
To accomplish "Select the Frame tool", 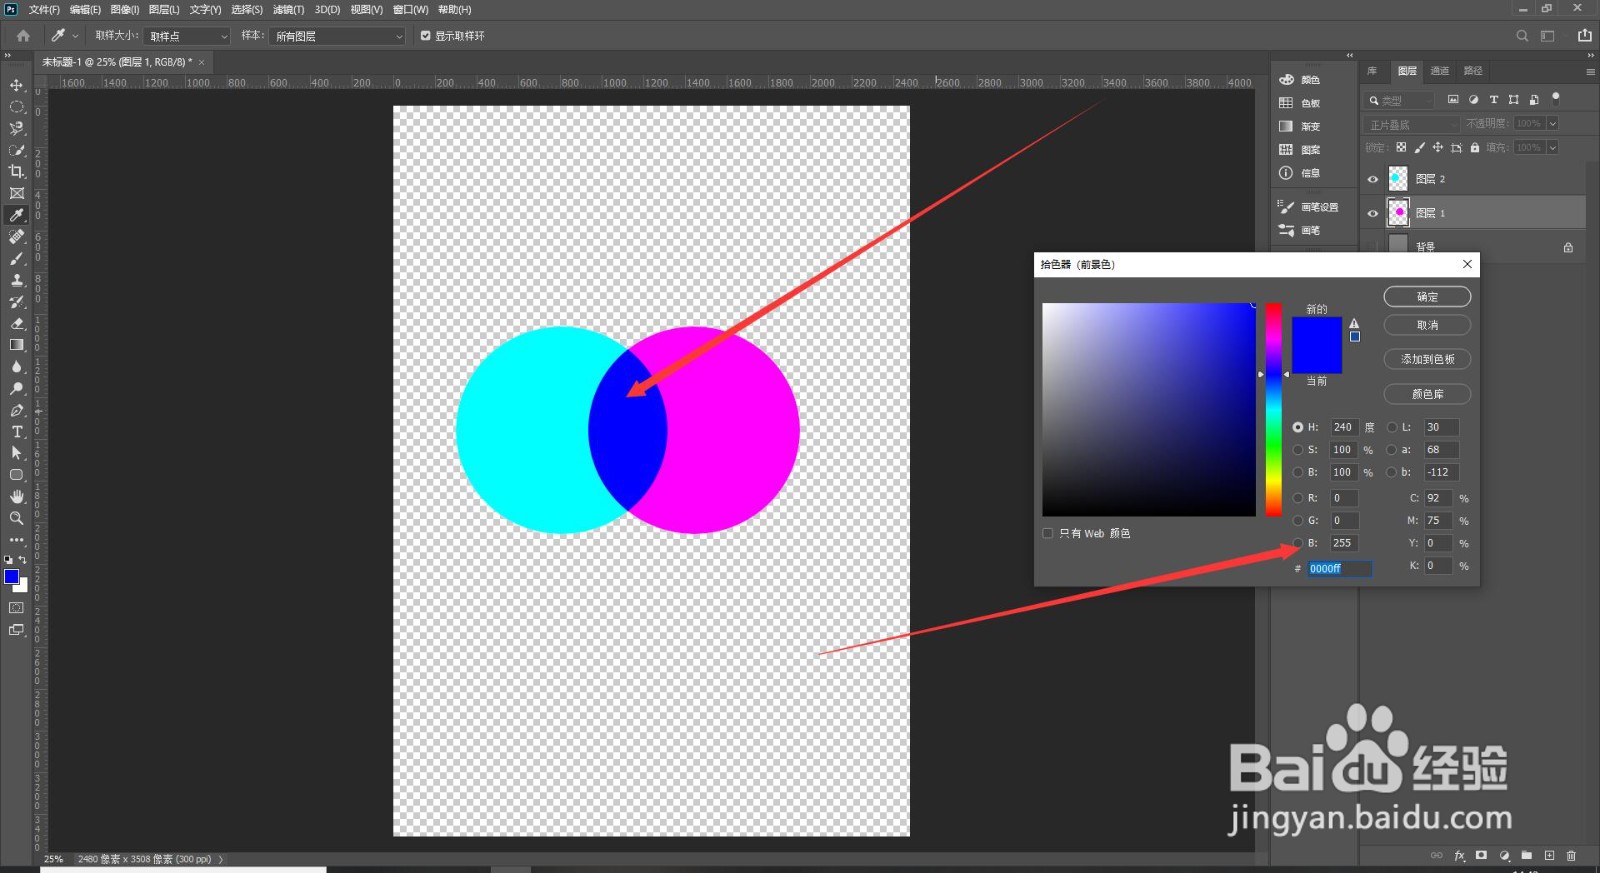I will [16, 193].
